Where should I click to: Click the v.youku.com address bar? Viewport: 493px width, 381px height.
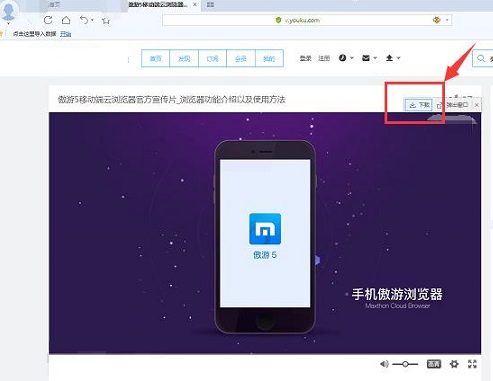pyautogui.click(x=307, y=20)
